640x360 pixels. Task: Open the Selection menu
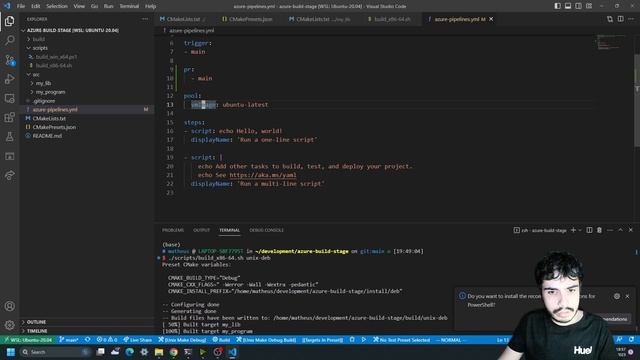[x=57, y=6]
